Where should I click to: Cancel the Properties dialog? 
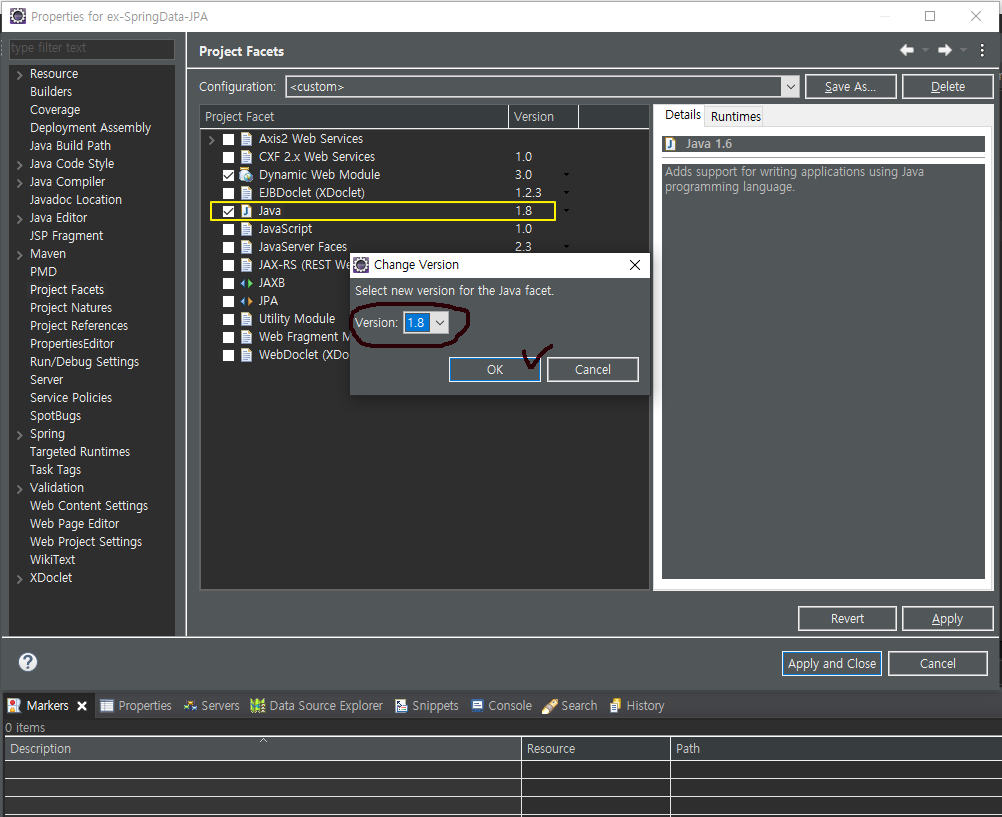pyautogui.click(x=937, y=664)
